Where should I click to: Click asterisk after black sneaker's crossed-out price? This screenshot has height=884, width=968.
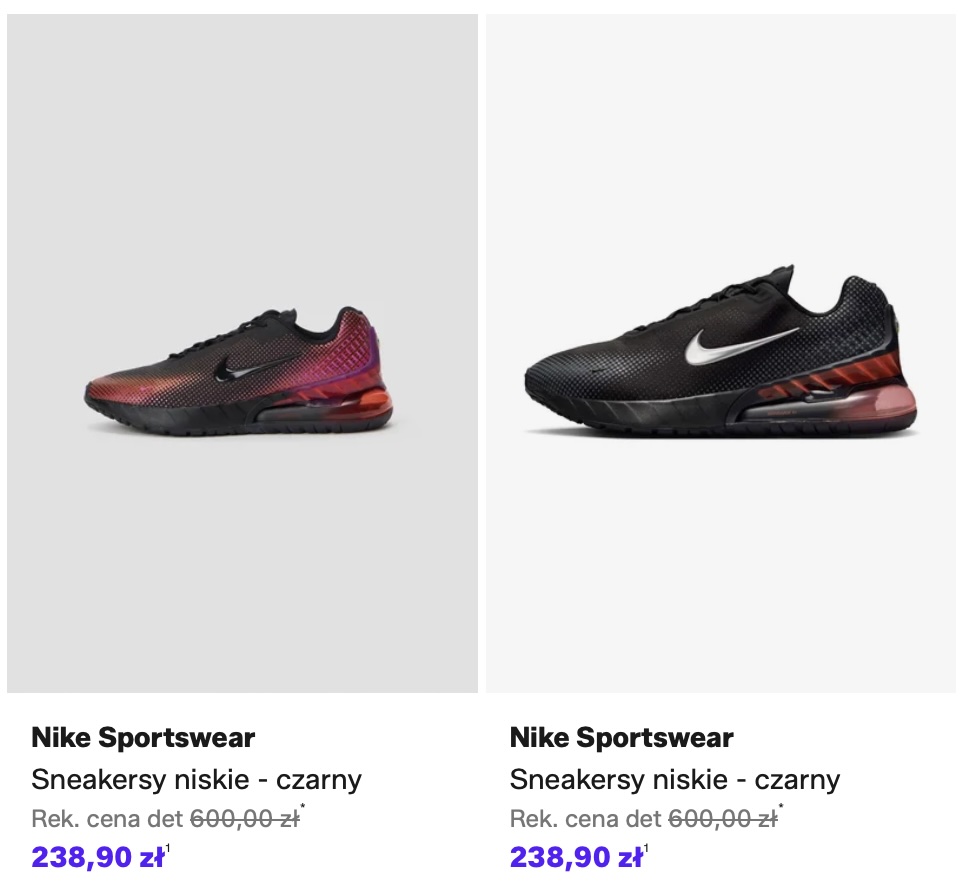781,809
